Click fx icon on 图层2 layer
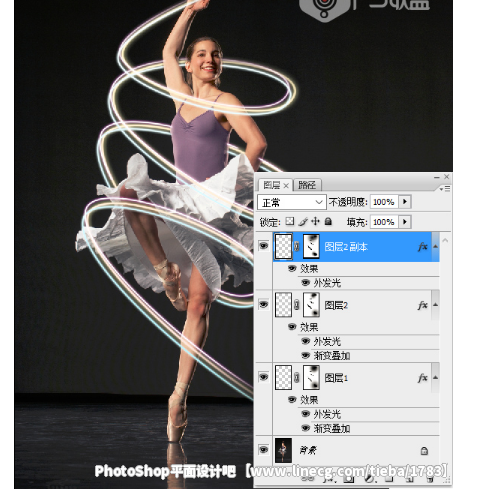The image size is (503, 490). coord(423,305)
